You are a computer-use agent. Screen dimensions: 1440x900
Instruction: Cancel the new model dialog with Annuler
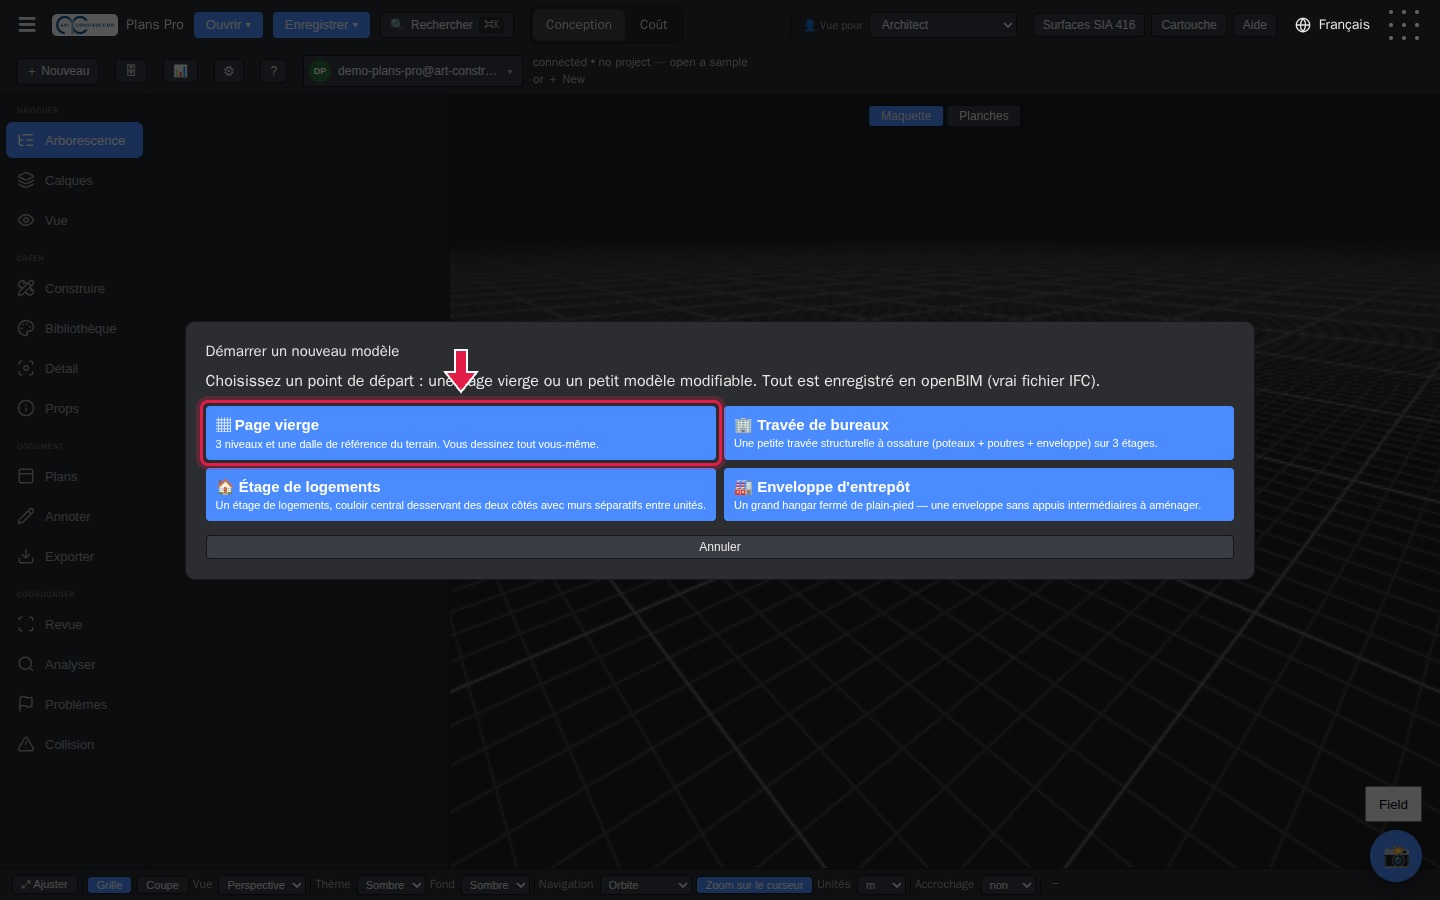tap(720, 547)
